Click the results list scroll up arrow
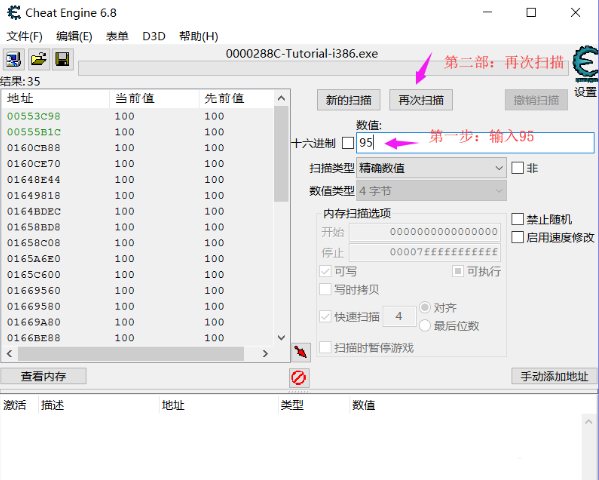 (x=282, y=98)
